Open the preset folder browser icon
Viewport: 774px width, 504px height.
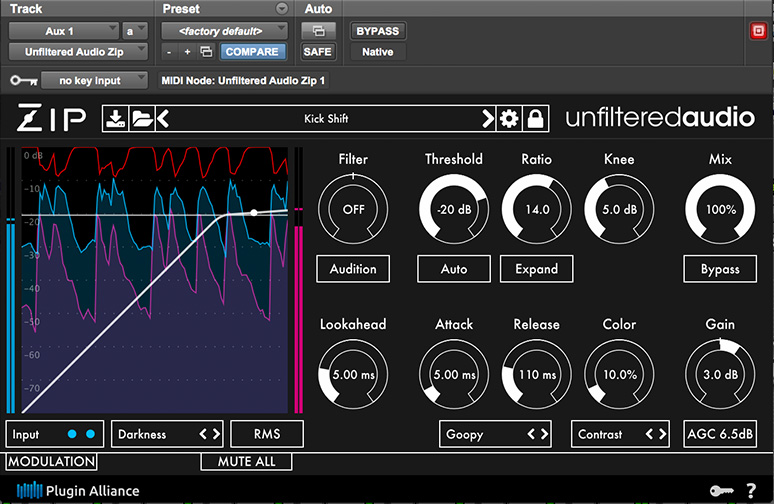(x=142, y=119)
